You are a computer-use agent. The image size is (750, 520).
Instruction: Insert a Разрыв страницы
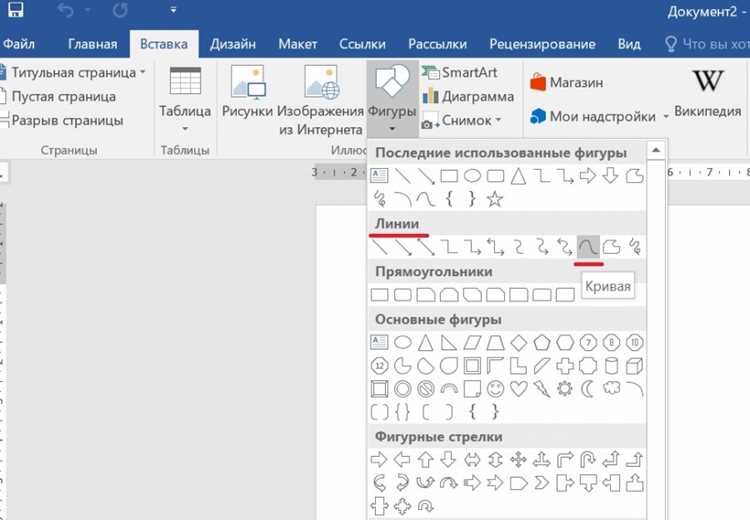coord(62,120)
